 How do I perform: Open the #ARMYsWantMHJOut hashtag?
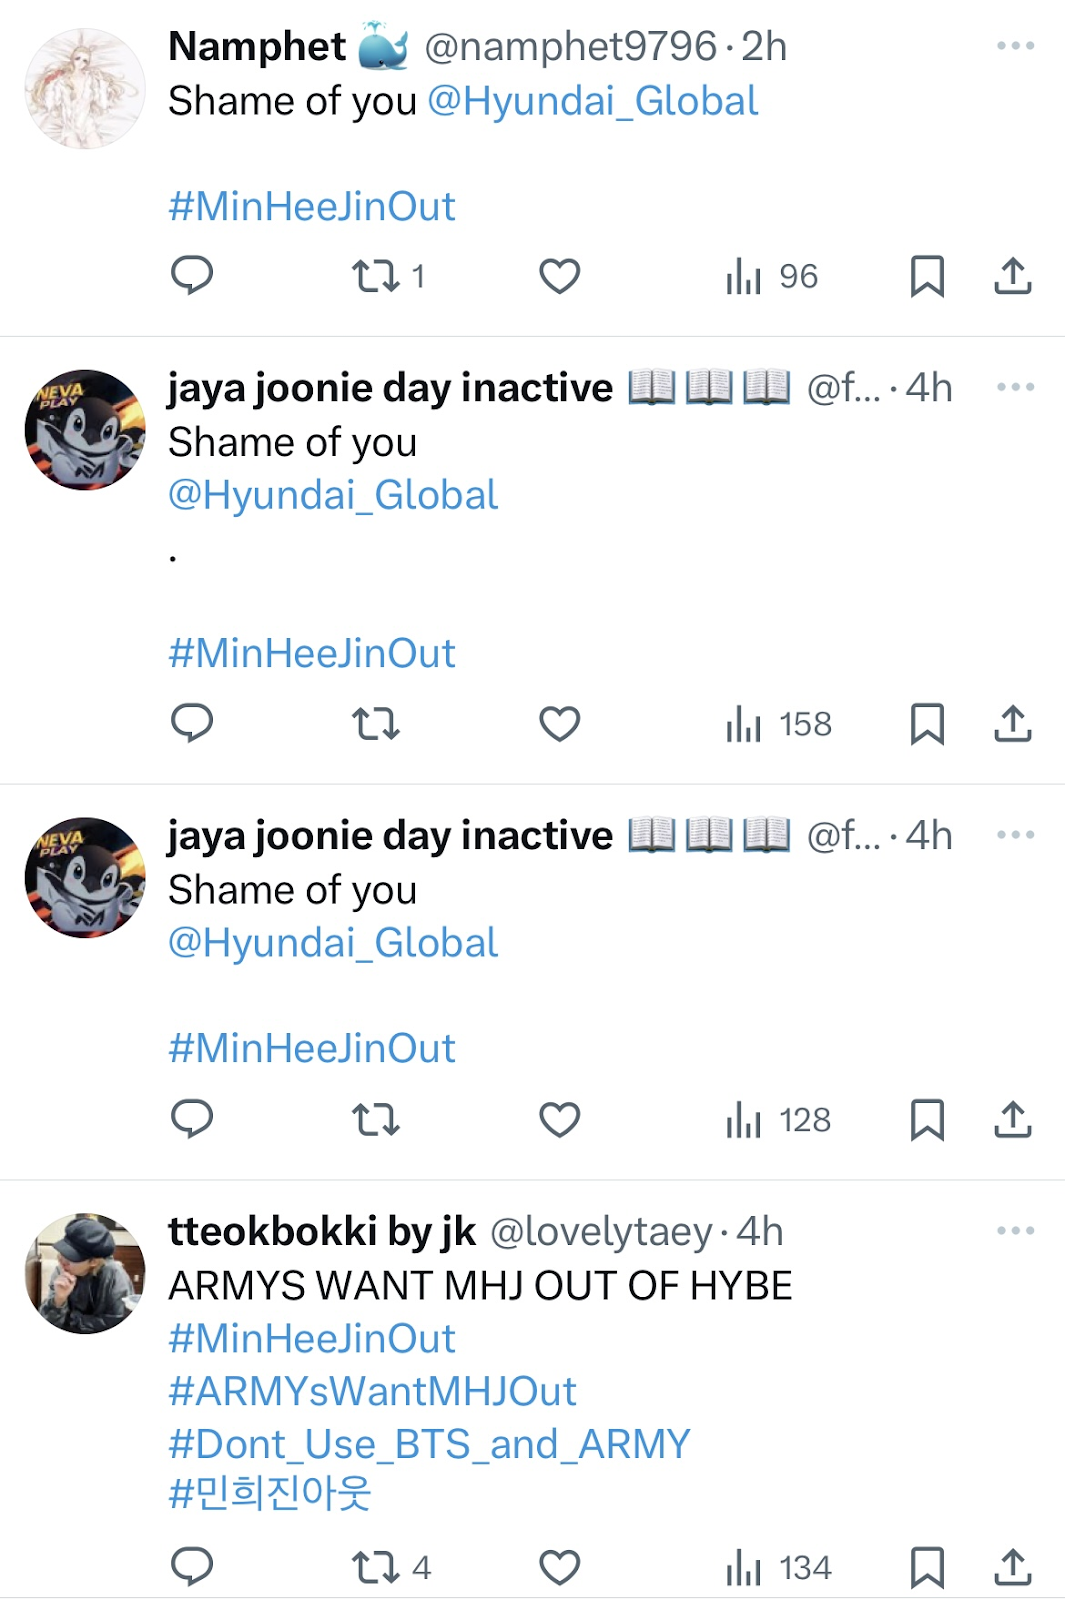click(372, 1391)
